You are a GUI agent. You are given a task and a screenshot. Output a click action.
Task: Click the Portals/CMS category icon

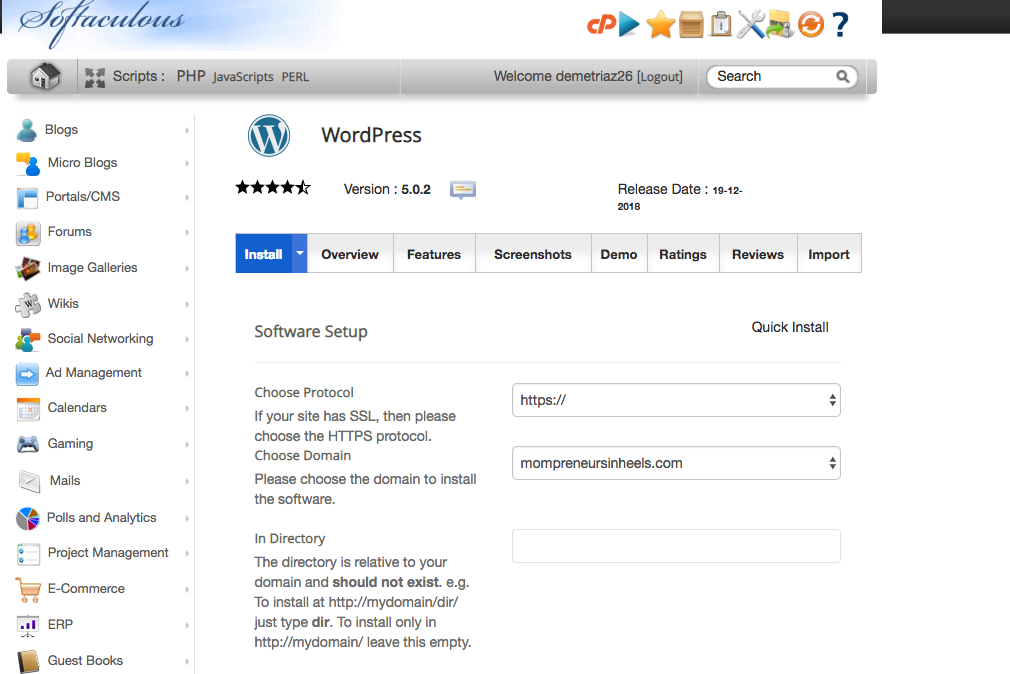pos(27,198)
